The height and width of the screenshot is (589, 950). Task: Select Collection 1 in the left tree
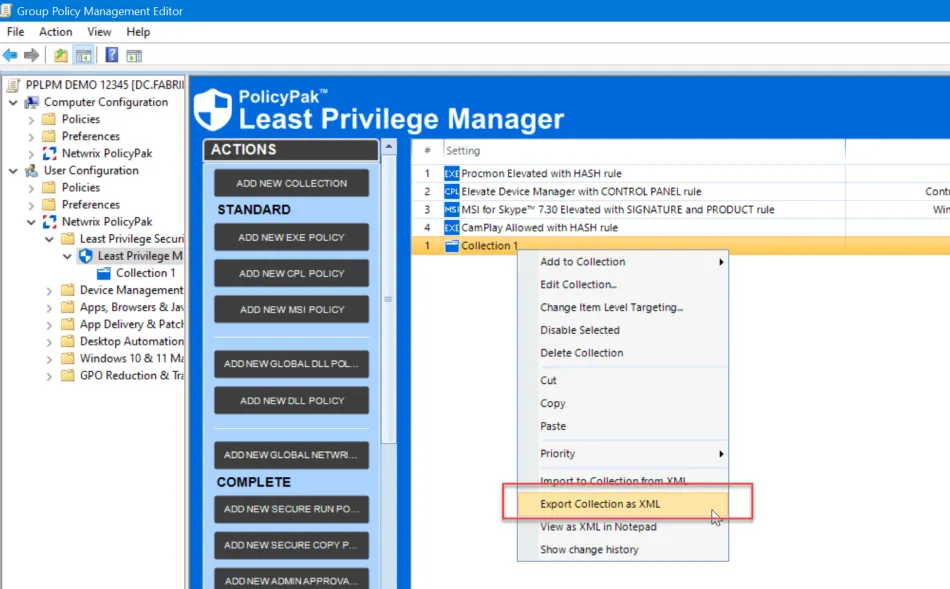145,273
